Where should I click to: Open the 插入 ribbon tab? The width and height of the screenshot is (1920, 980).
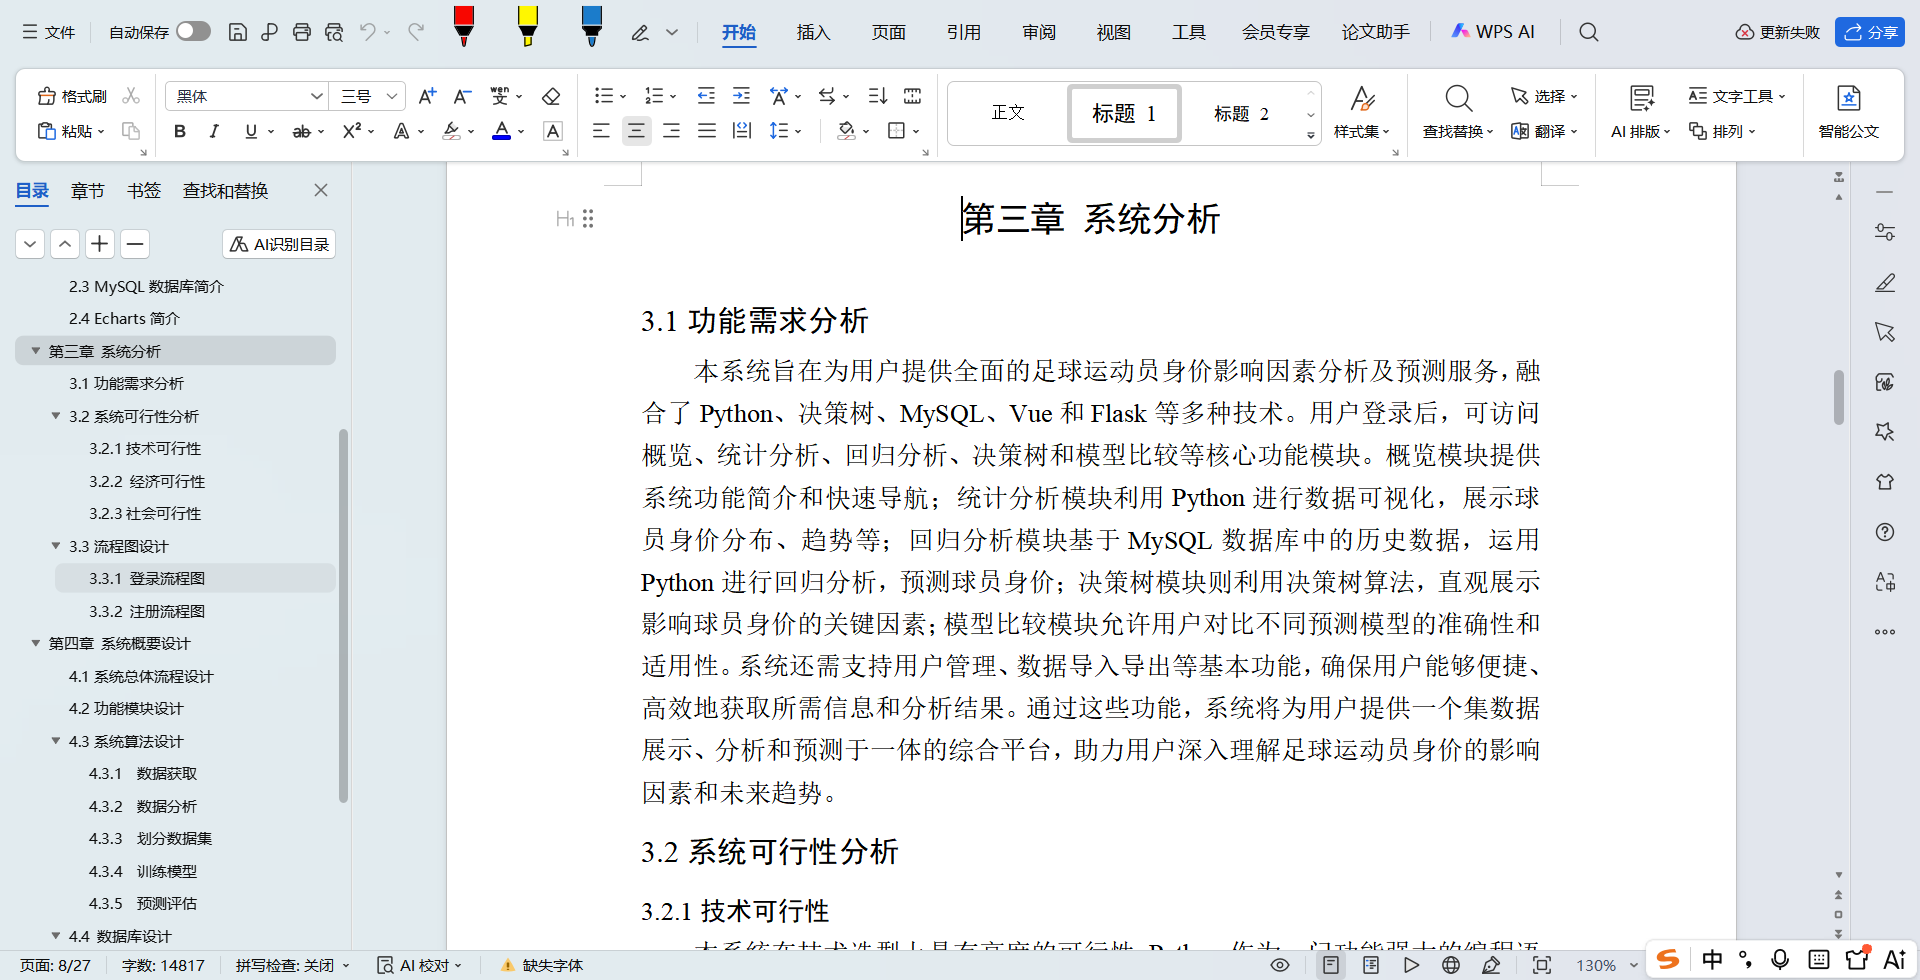click(x=813, y=32)
